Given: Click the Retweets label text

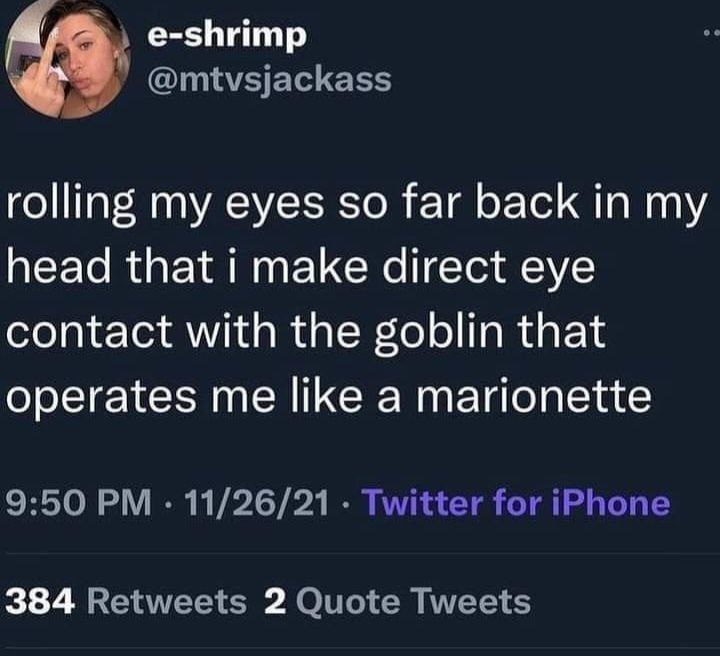Looking at the screenshot, I should [x=166, y=601].
